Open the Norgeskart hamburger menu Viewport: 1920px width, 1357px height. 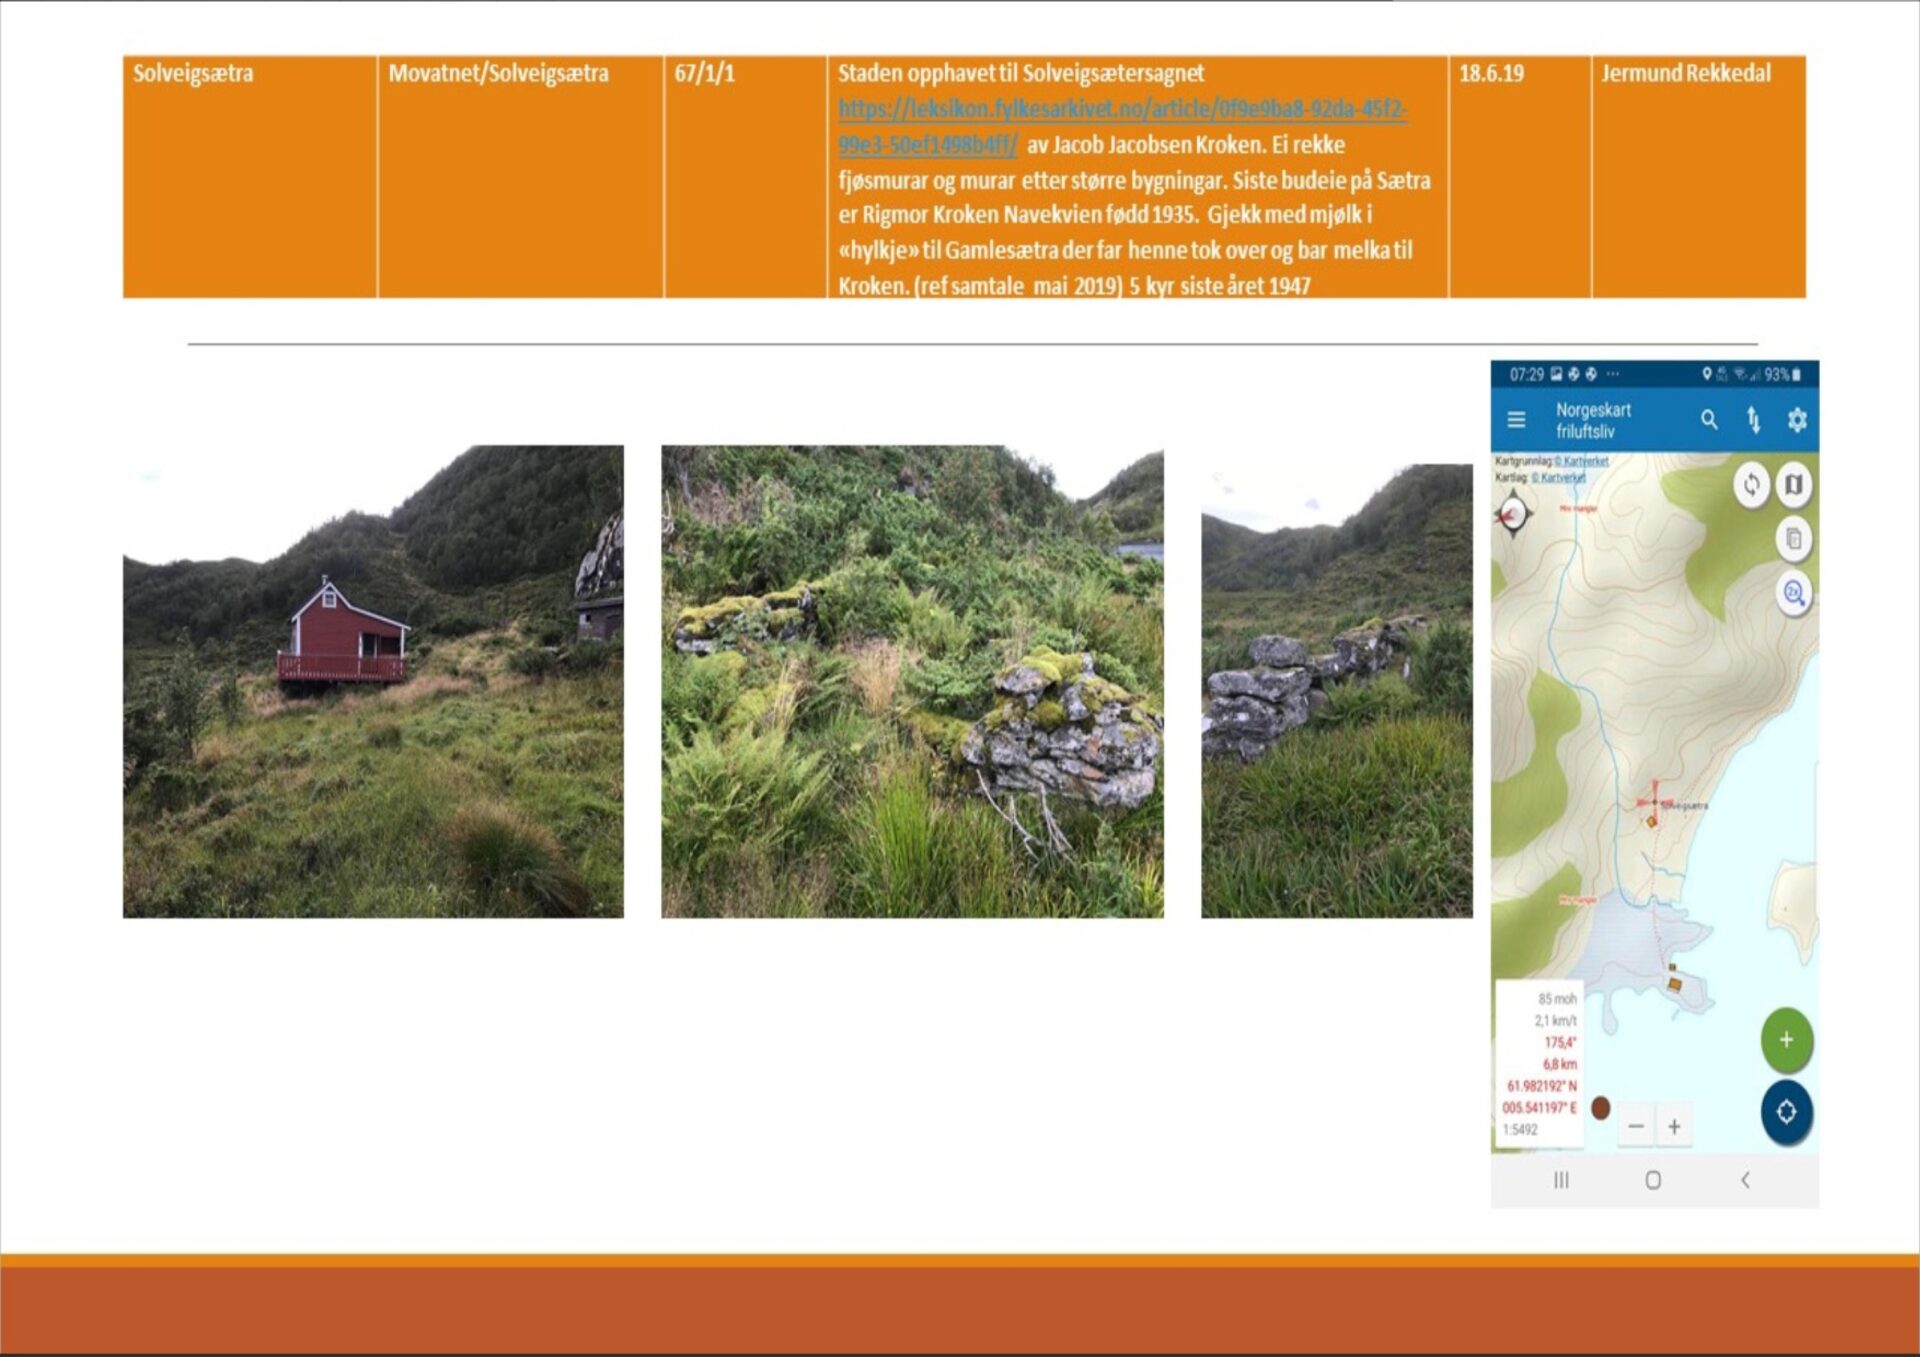(x=1516, y=420)
